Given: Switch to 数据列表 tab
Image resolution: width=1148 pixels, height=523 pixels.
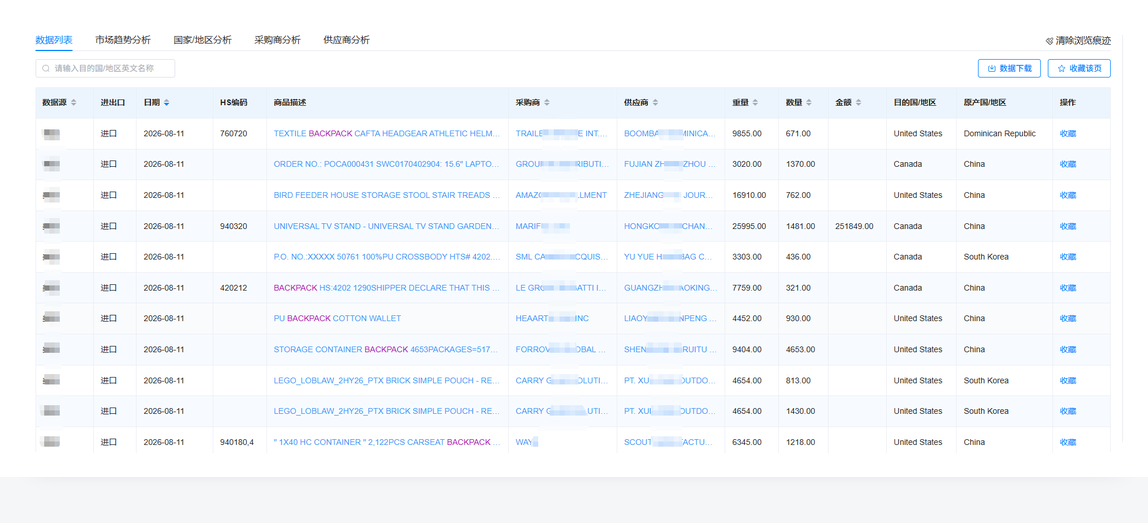Looking at the screenshot, I should click(53, 40).
